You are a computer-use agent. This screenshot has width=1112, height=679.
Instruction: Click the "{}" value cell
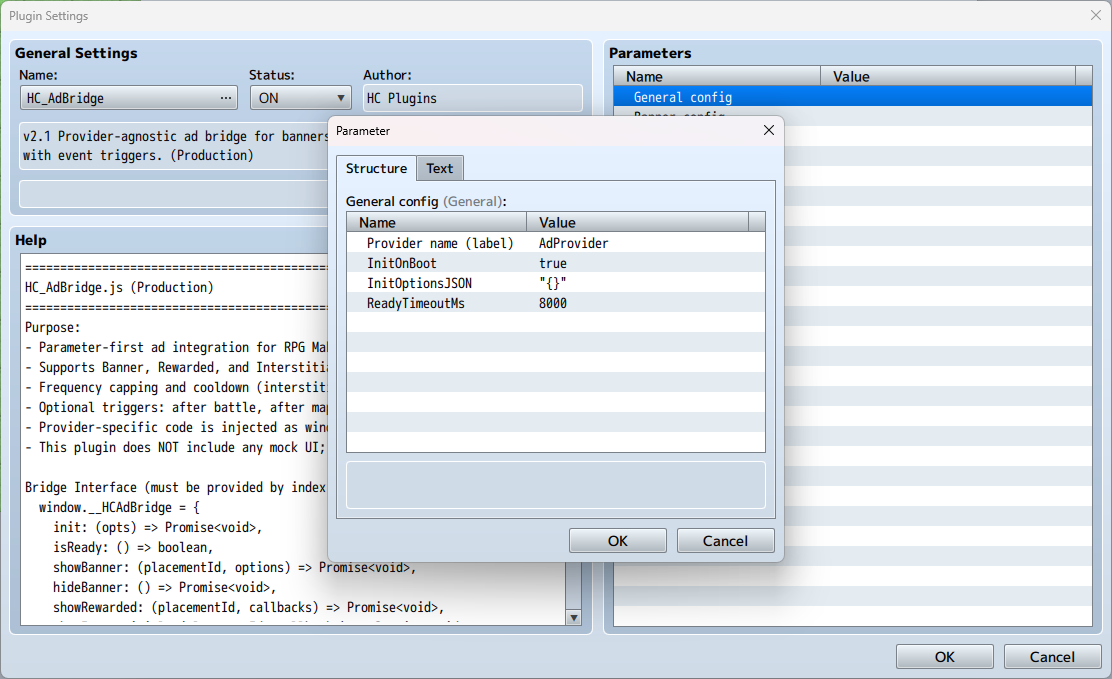(552, 283)
